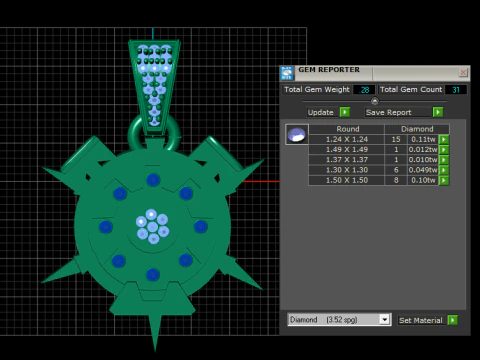
Task: Open the Diamond (3.52 spg) material dropdown
Action: [384, 320]
